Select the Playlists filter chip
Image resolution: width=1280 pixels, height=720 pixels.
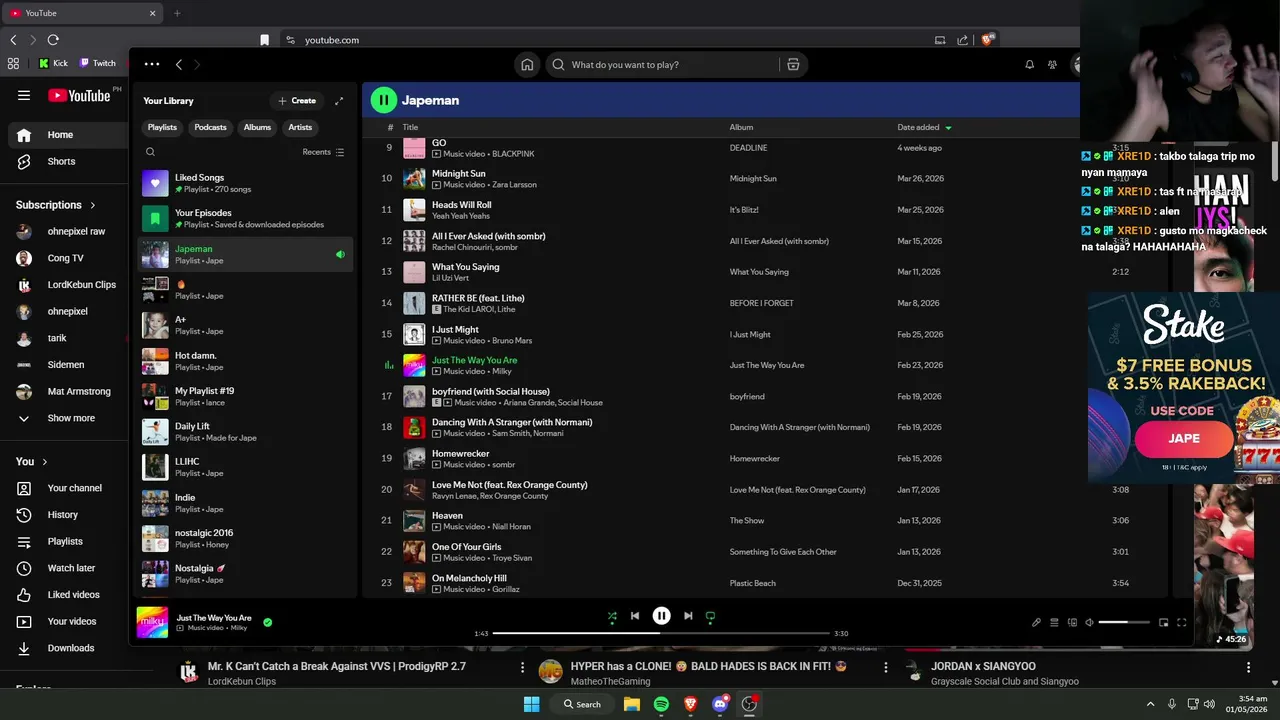click(x=162, y=127)
